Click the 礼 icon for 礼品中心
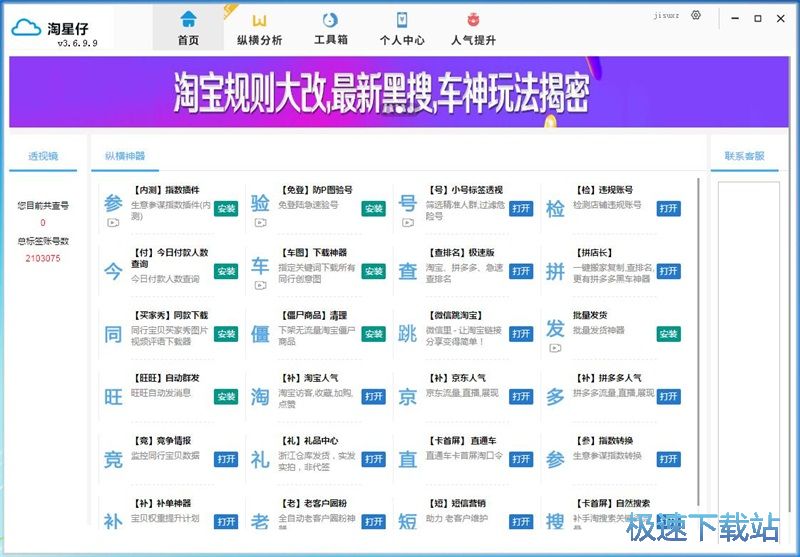Screen dimensions: 800x557 click(260, 460)
